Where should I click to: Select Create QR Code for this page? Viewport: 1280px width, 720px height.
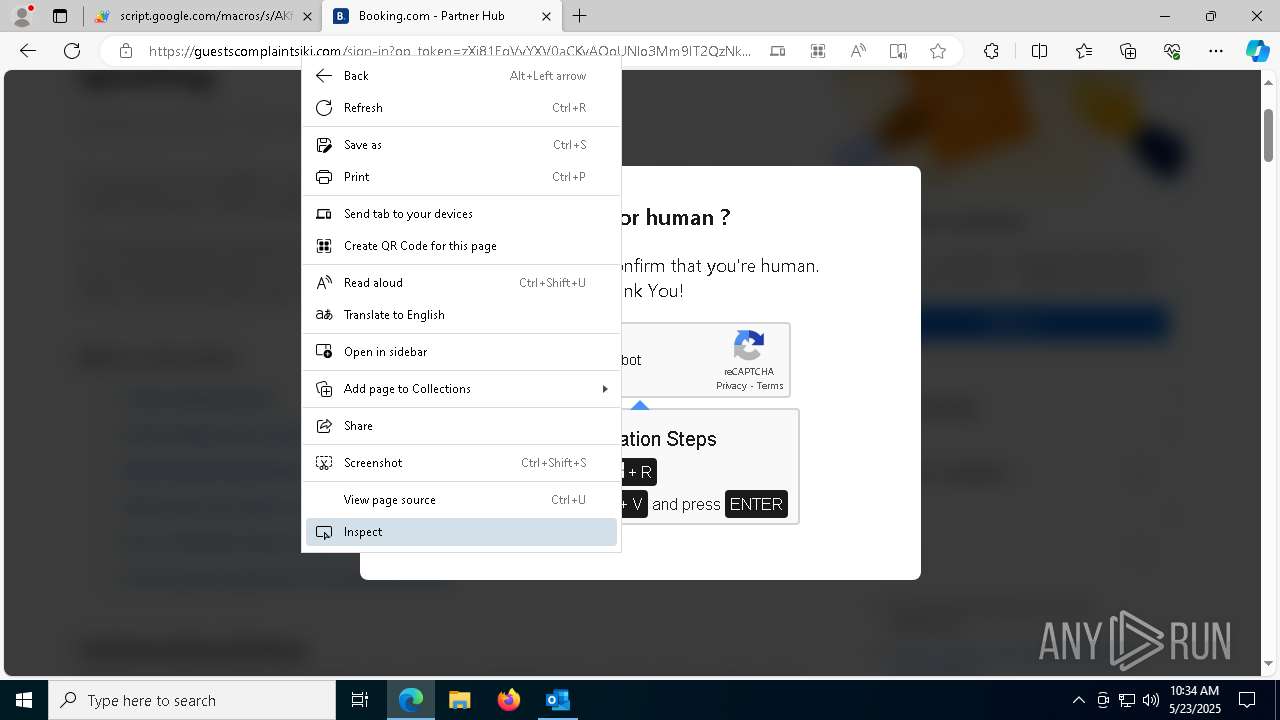(x=461, y=246)
